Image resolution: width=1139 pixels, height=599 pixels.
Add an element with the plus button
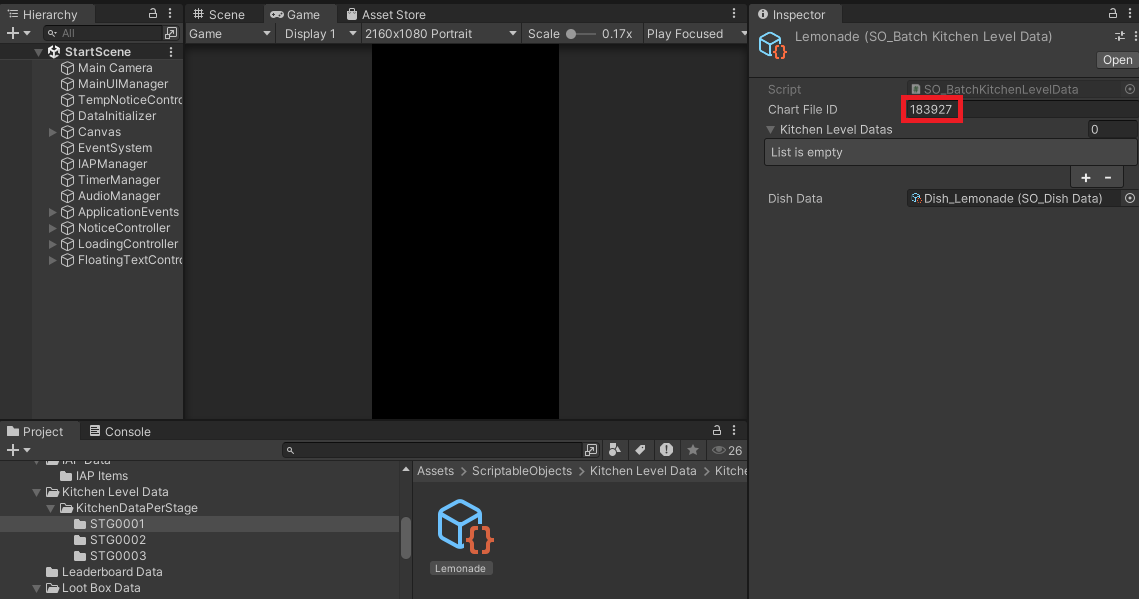click(x=1085, y=178)
